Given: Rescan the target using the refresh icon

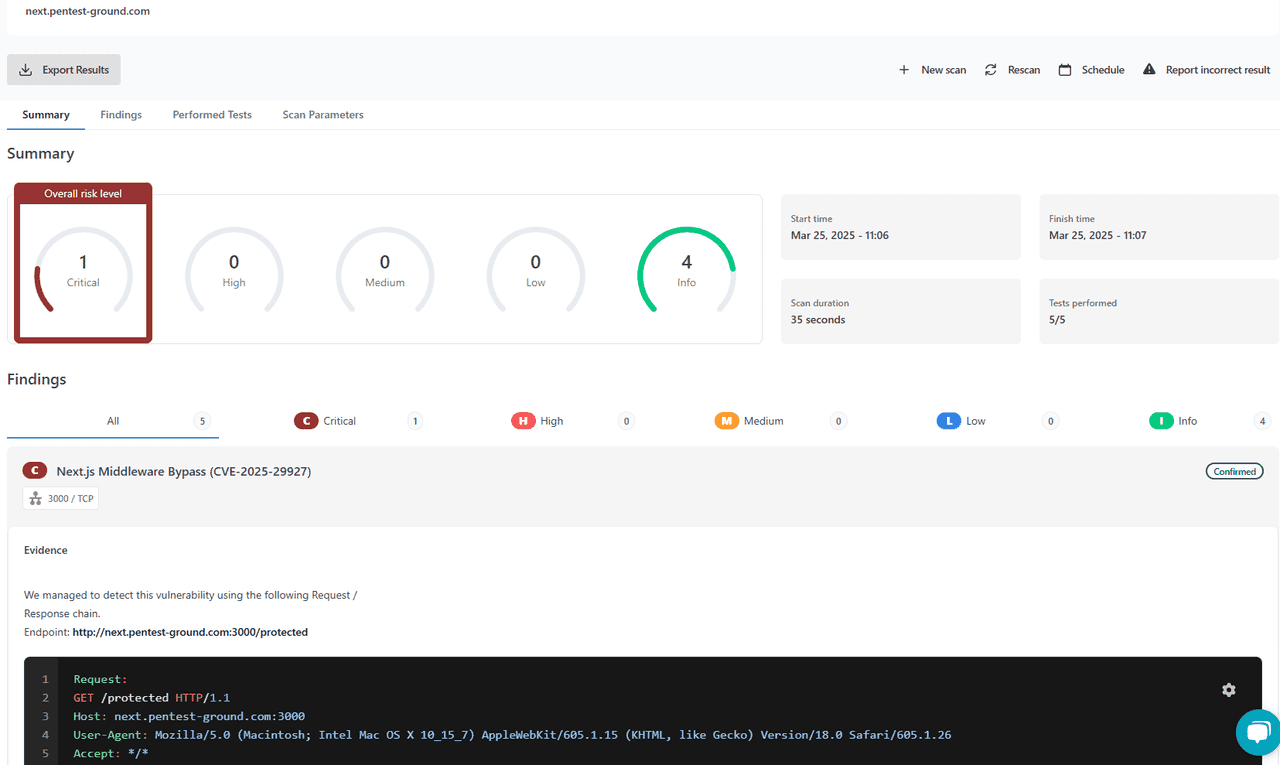Looking at the screenshot, I should click(991, 69).
